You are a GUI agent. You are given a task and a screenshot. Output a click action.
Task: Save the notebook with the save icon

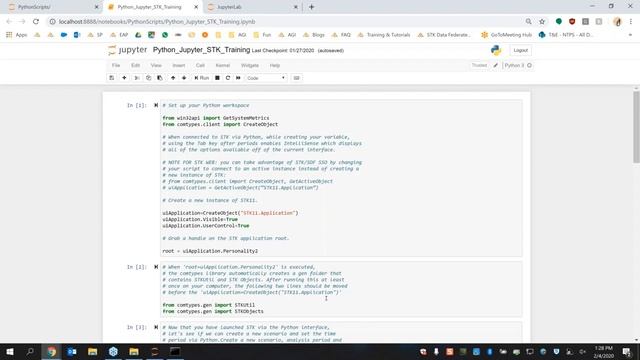click(x=111, y=78)
